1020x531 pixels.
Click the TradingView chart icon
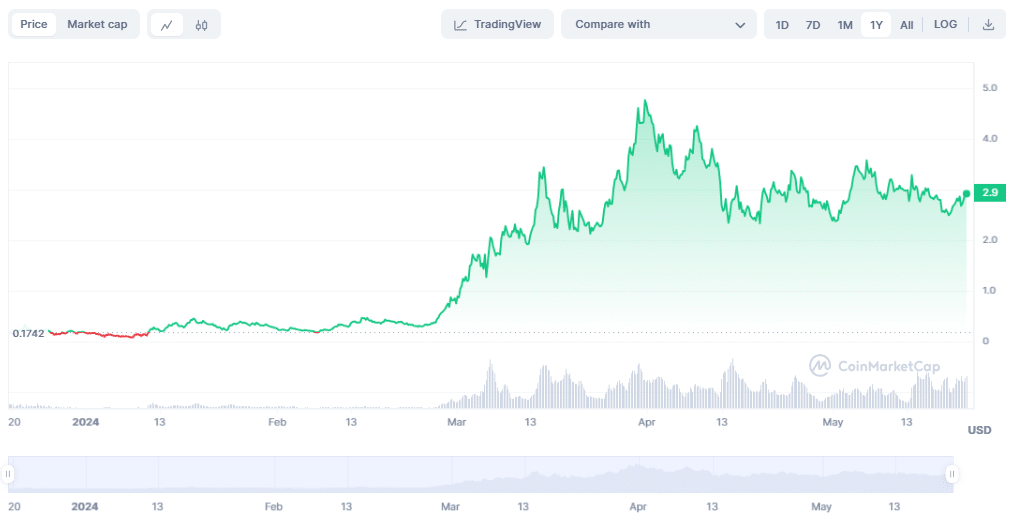point(460,24)
